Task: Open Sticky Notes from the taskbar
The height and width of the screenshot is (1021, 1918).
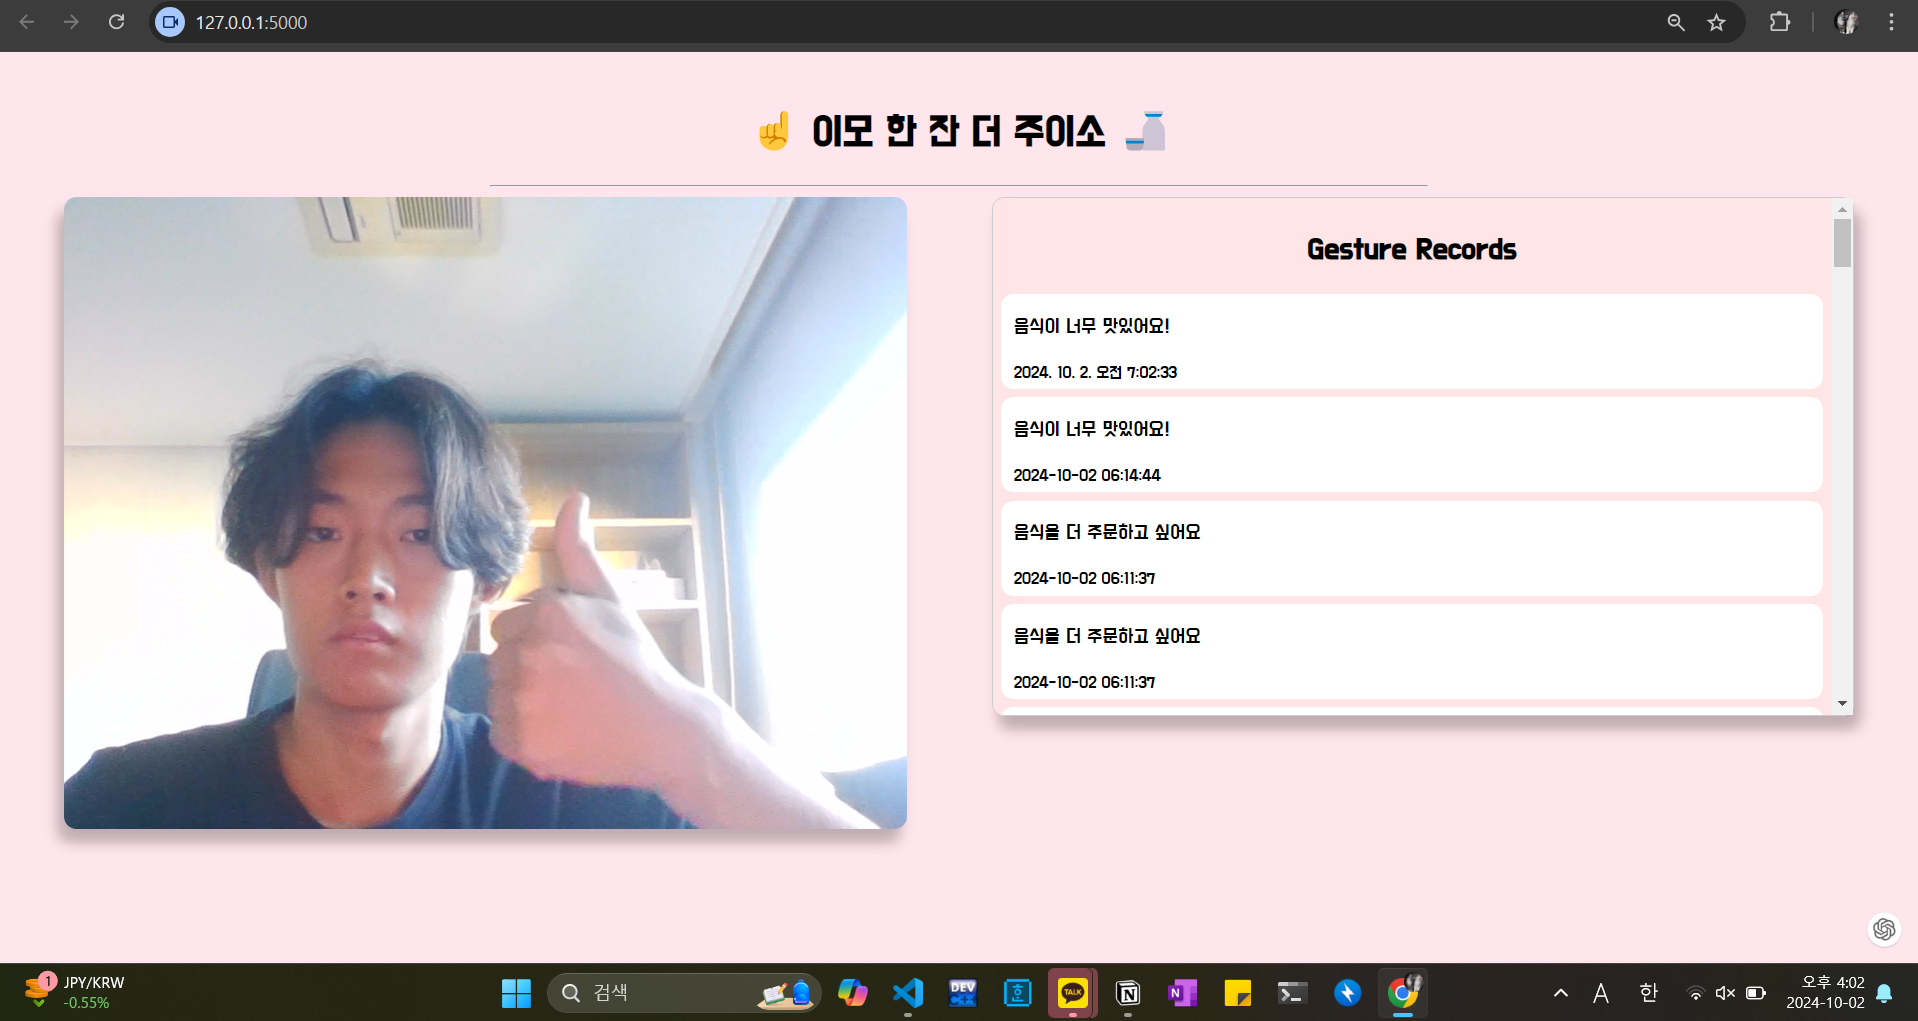Action: pos(1238,993)
